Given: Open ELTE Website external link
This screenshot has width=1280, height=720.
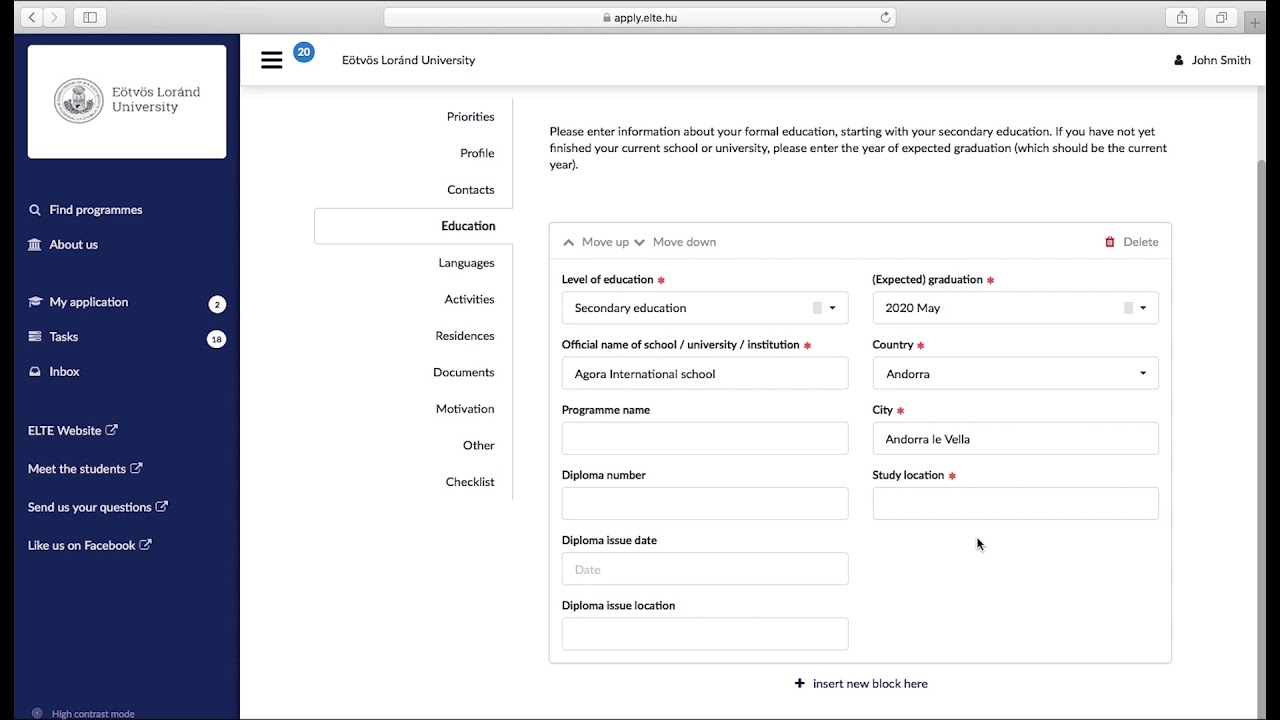Looking at the screenshot, I should pyautogui.click(x=73, y=430).
